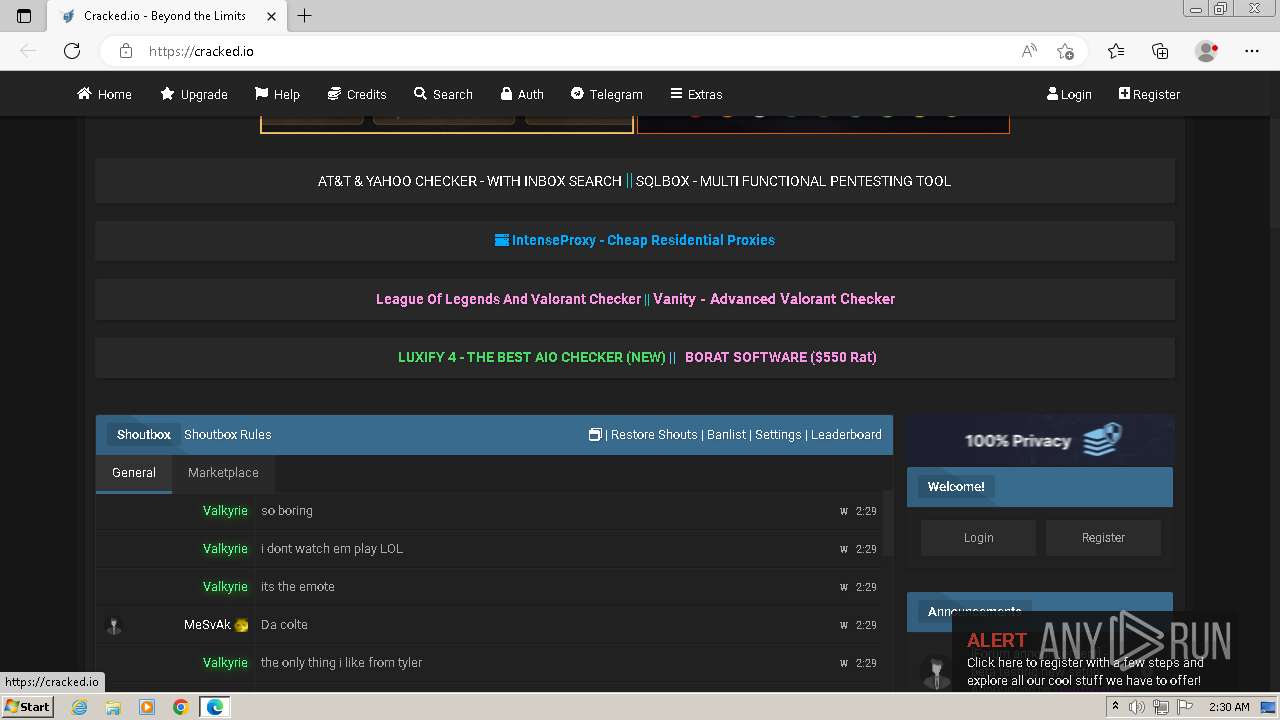Open media player from taskbar
1280x720 pixels.
pos(147,707)
